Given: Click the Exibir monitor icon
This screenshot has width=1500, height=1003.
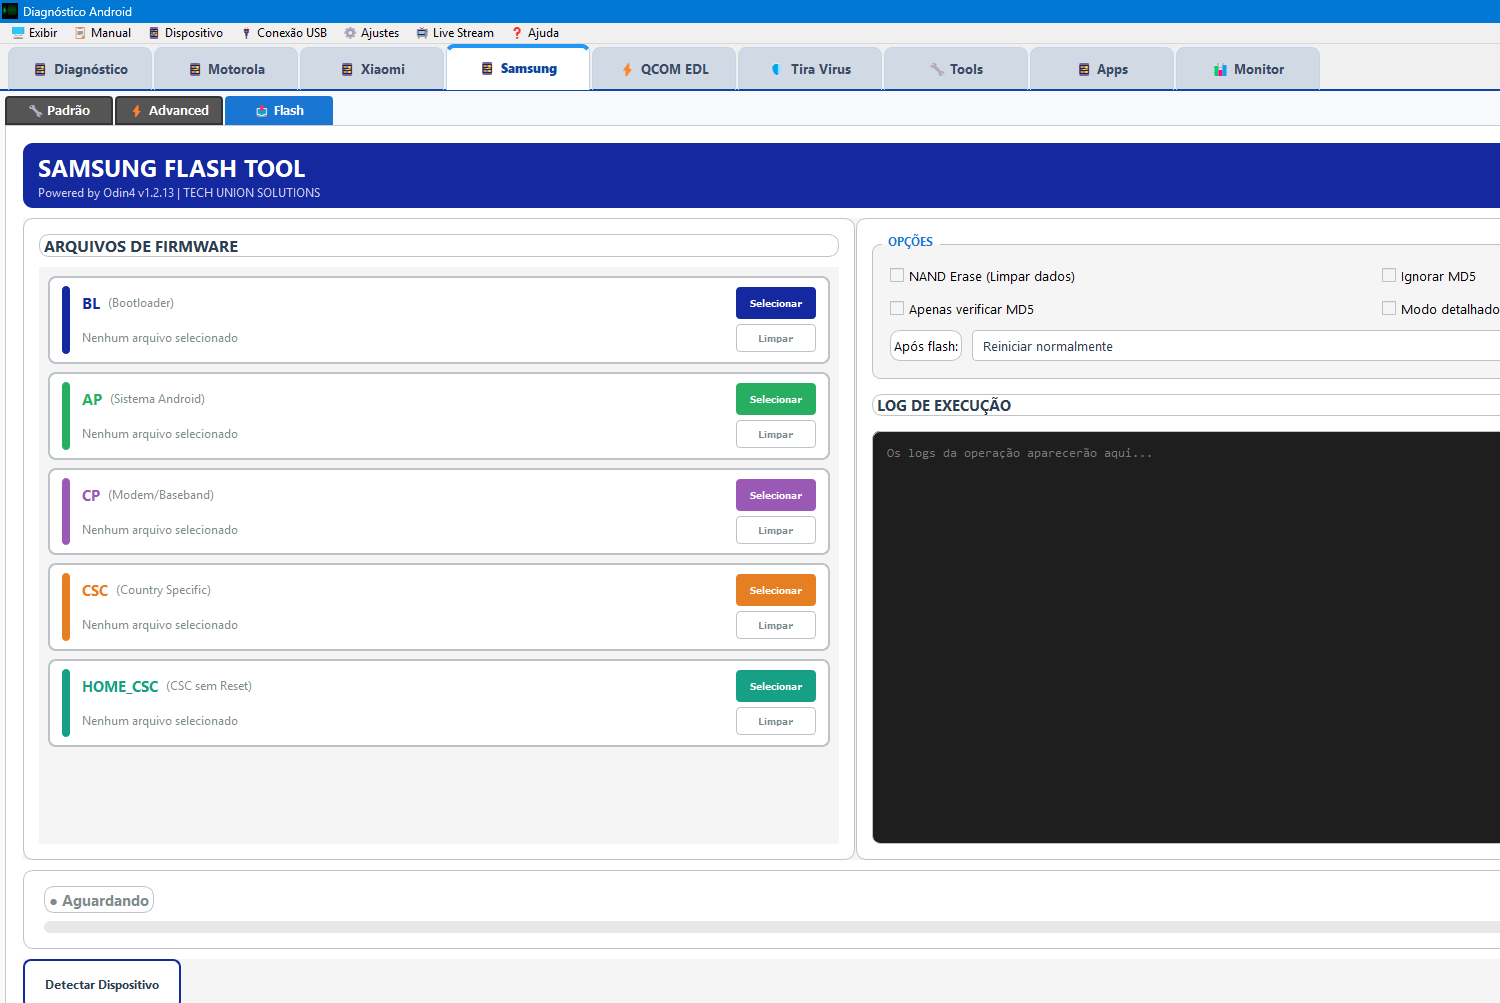Looking at the screenshot, I should [x=18, y=33].
